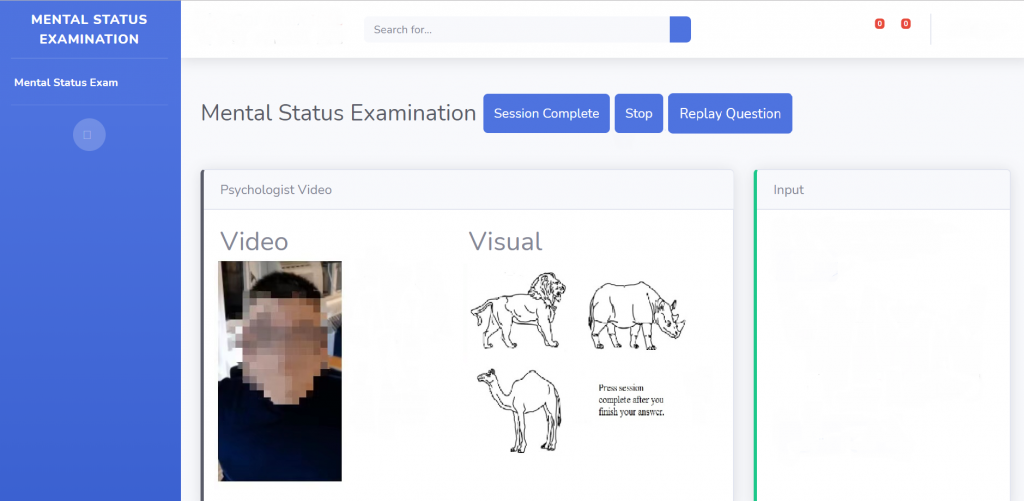Screen dimensions: 1024x501
Task: Focus the 'Search for...' input field
Action: point(516,30)
